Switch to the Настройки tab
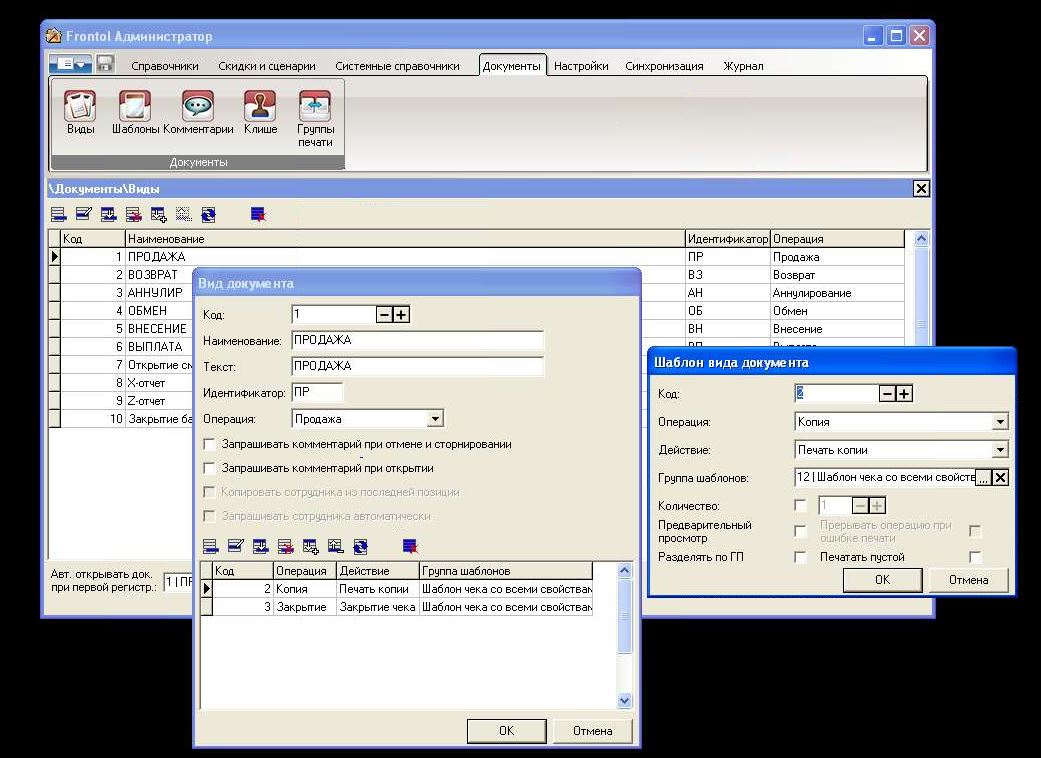 [581, 66]
